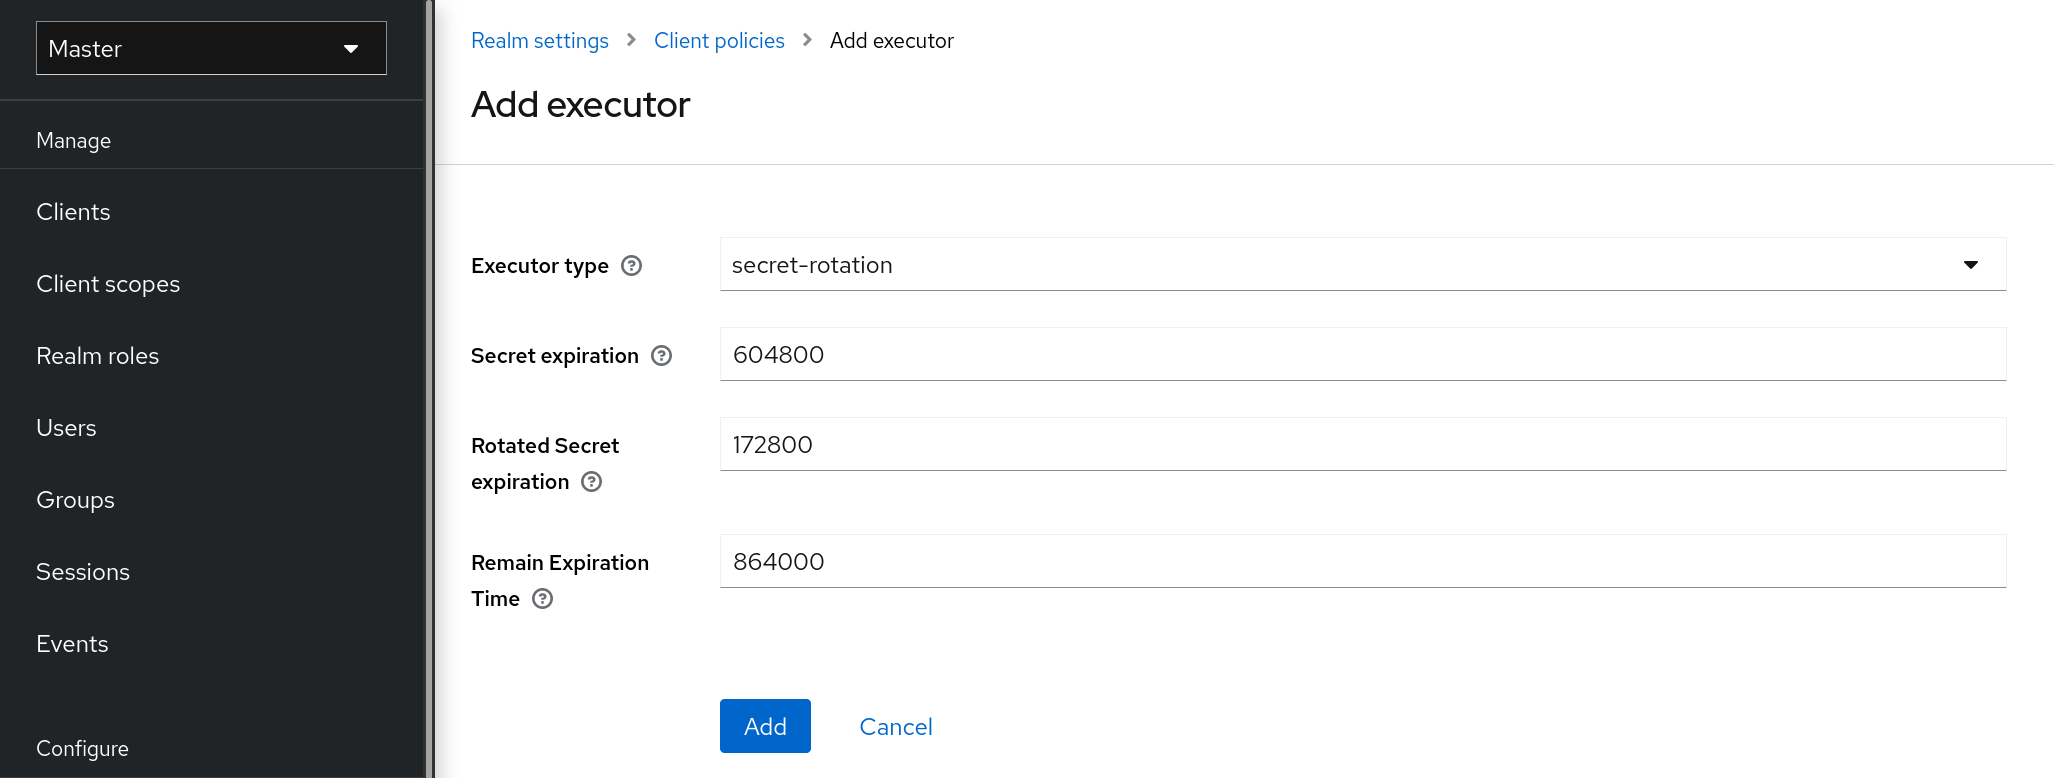
Task: Select the Remain Expiration Time input
Action: 1362,562
